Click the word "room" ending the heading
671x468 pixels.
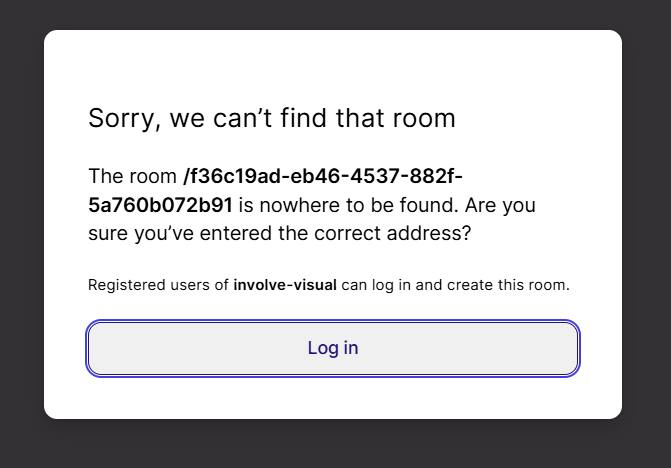tap(424, 118)
